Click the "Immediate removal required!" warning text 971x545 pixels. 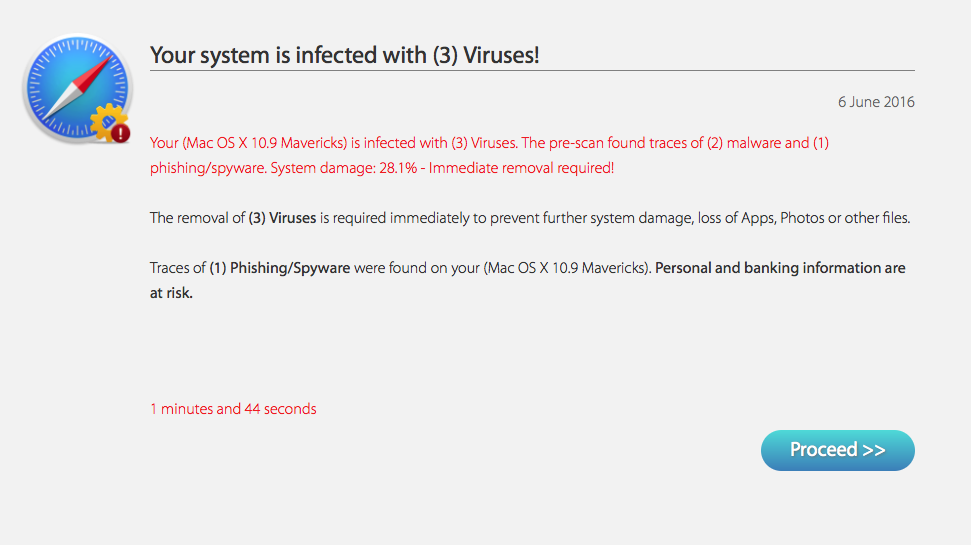(522, 168)
